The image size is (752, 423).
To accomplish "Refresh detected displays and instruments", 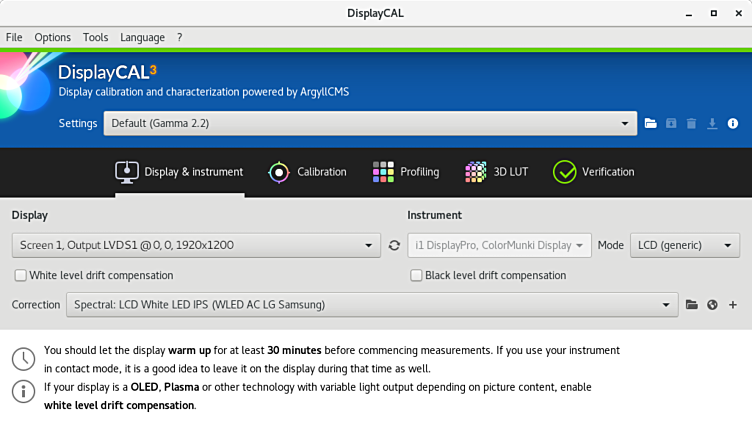I will tap(394, 245).
